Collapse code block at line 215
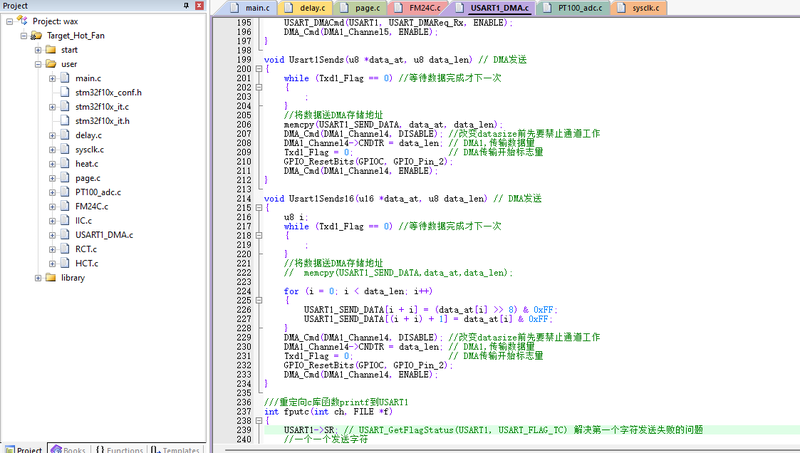Screen dimensions: 800x453 259,208
